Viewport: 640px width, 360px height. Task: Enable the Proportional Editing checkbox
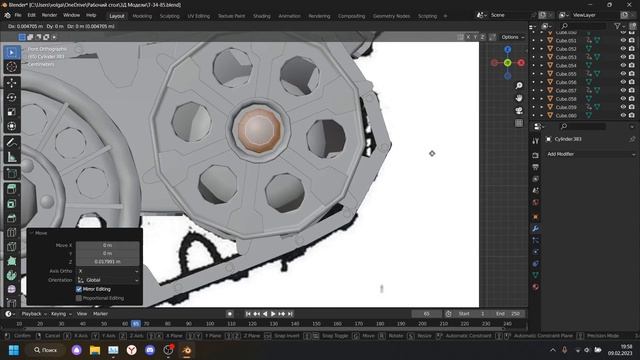point(79,298)
